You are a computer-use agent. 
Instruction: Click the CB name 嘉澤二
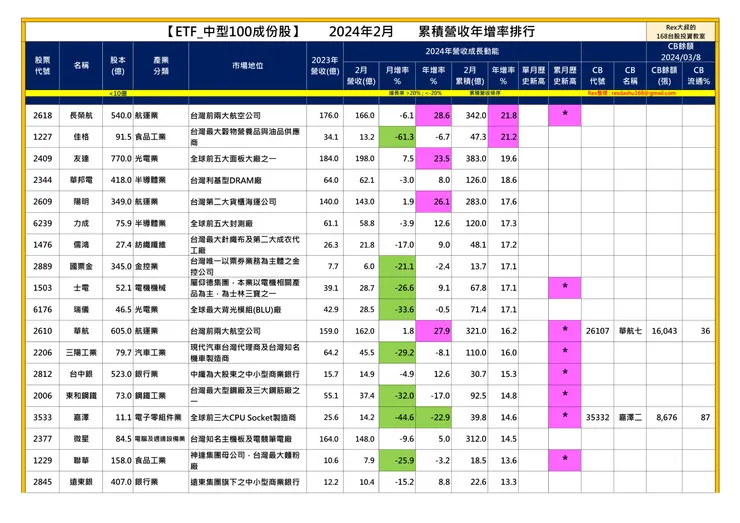pyautogui.click(x=630, y=418)
